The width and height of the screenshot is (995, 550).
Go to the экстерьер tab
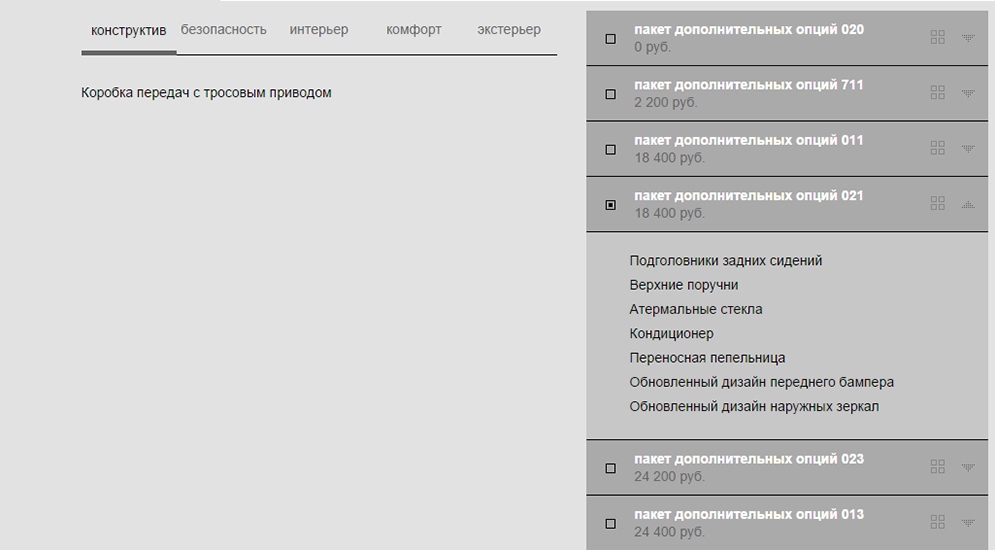508,30
